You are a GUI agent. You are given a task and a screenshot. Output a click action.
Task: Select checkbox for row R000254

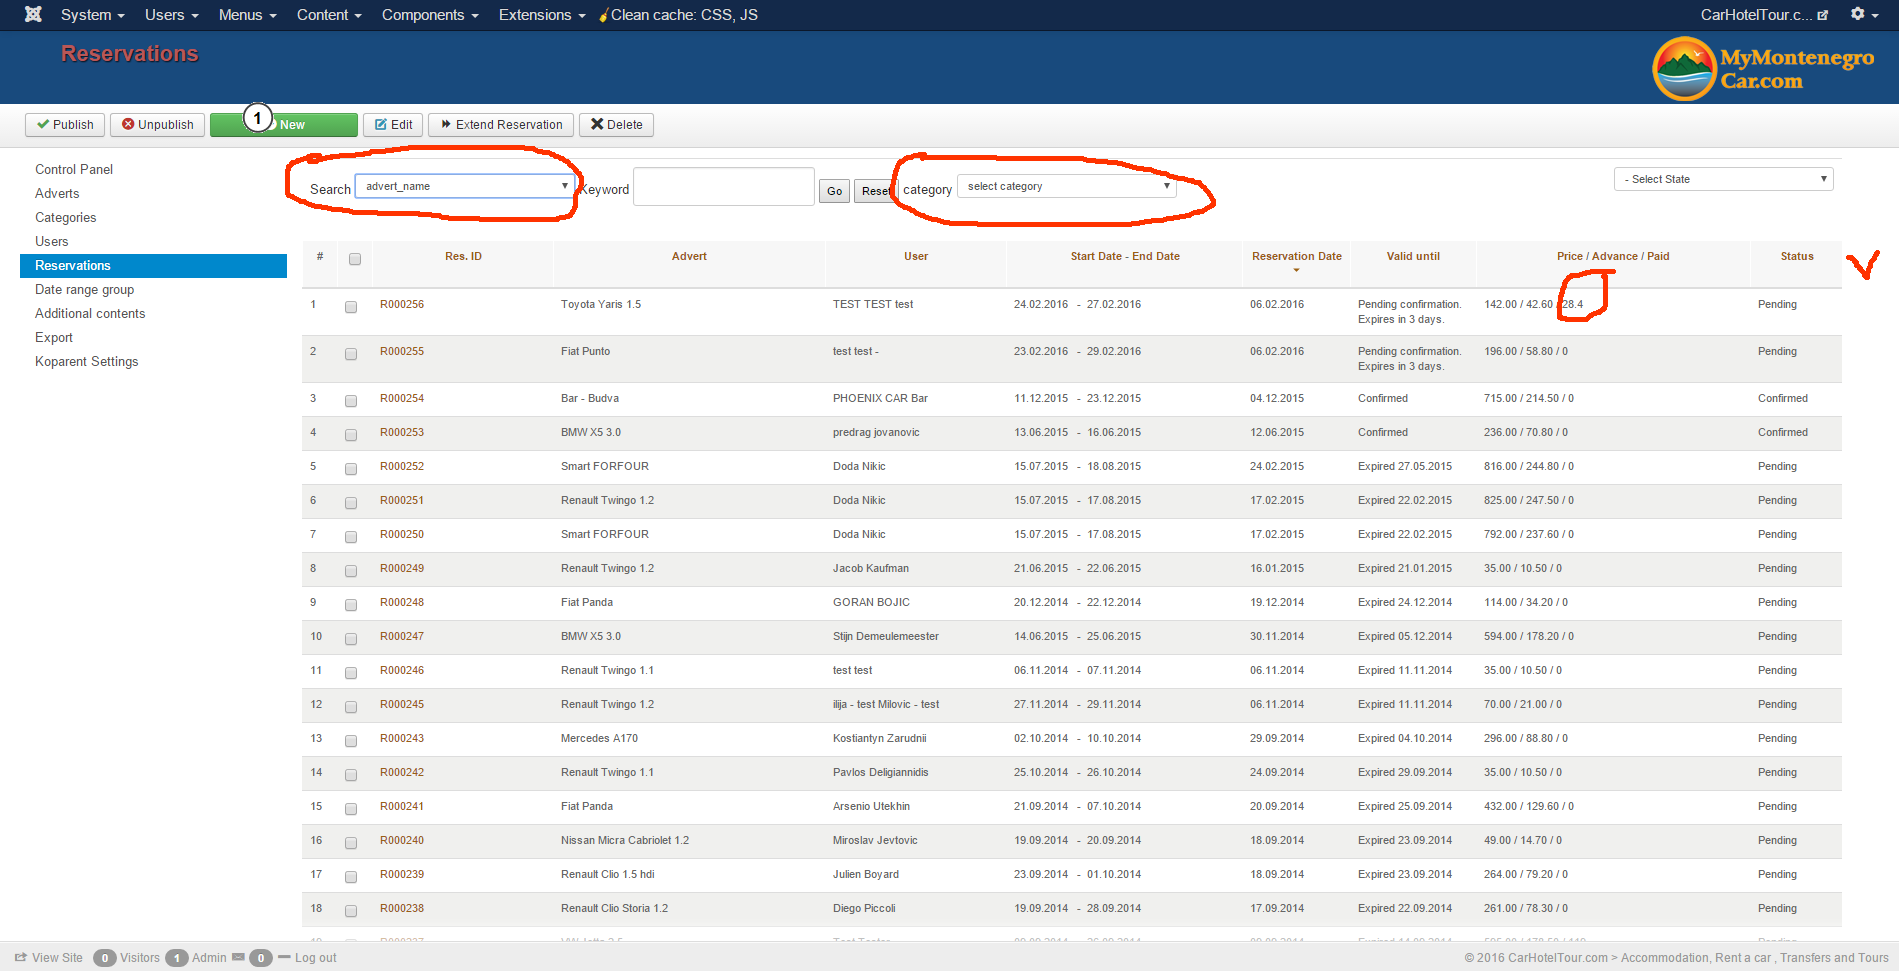pos(351,401)
